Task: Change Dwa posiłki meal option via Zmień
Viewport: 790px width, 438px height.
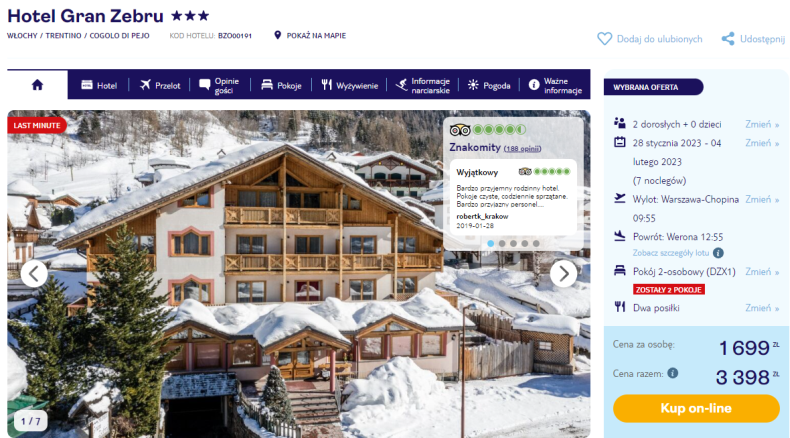Action: click(x=762, y=308)
